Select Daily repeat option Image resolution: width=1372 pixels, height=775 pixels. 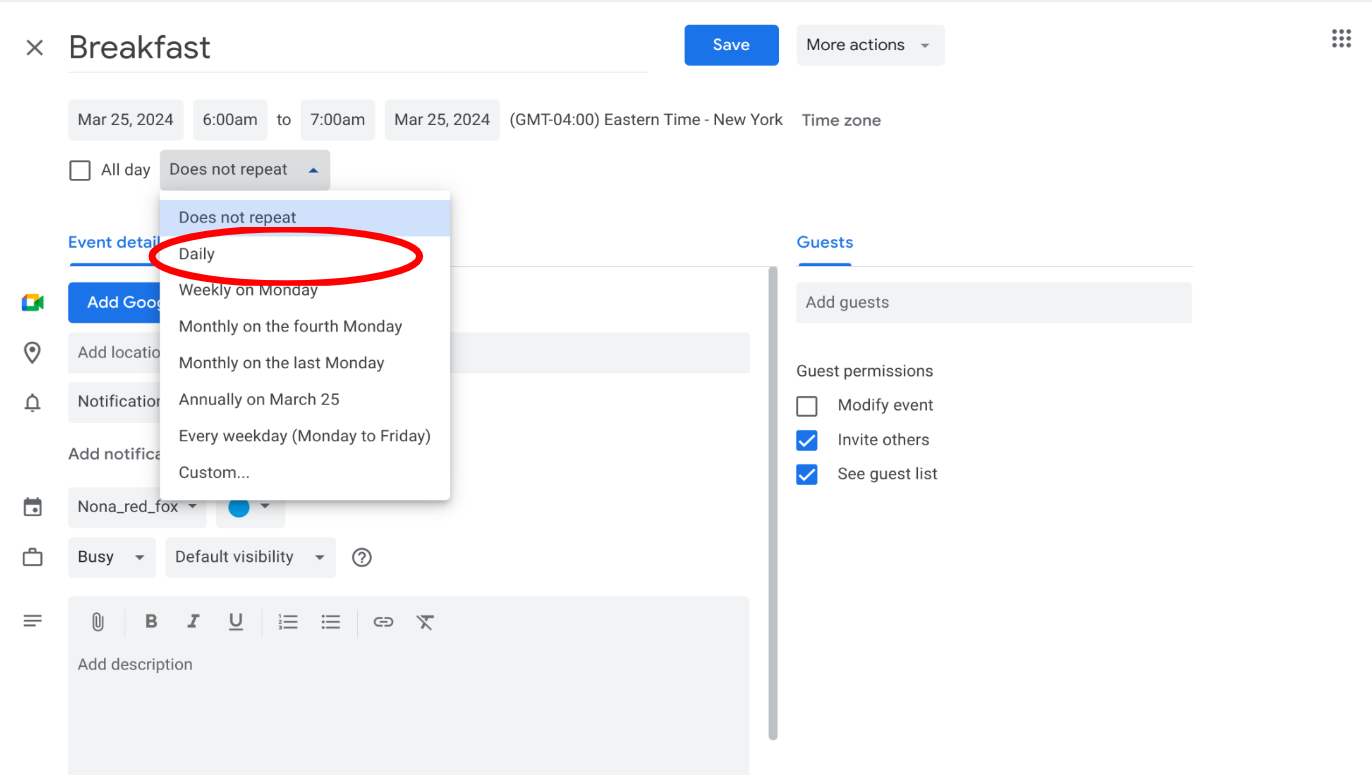point(305,254)
